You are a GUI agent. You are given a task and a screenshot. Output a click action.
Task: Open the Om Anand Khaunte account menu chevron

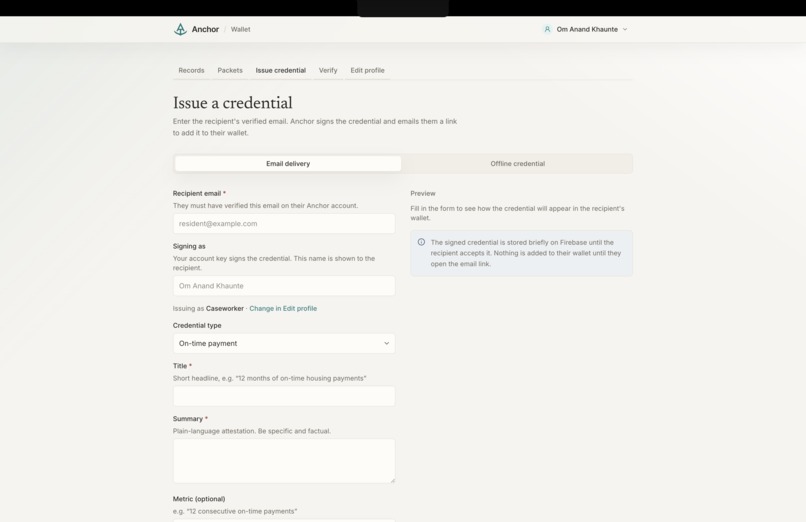point(625,29)
